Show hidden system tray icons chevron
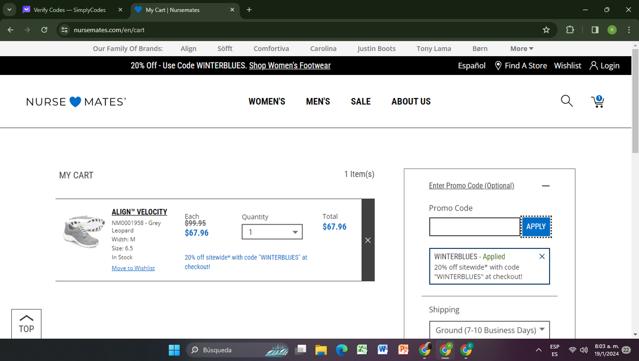Image resolution: width=639 pixels, height=361 pixels. [538, 350]
